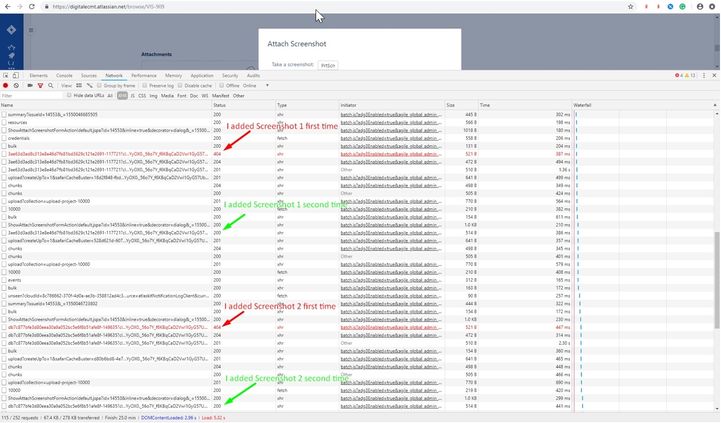Open the Security tab
Image resolution: width=721 pixels, height=423 pixels.
(230, 75)
